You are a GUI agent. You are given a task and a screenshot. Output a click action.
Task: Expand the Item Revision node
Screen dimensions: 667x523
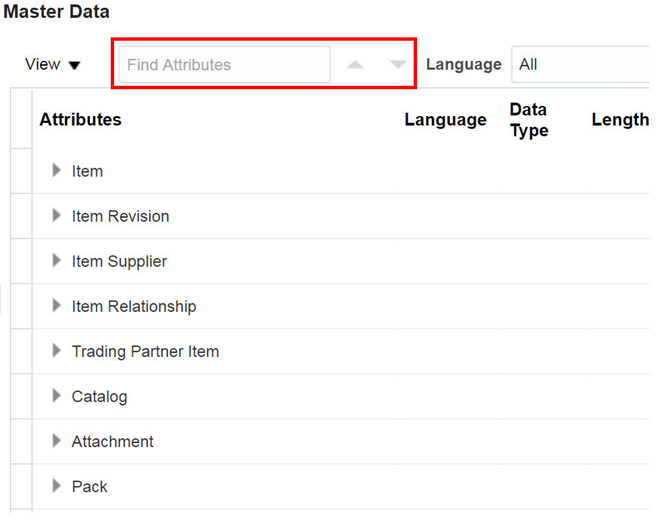(x=57, y=216)
